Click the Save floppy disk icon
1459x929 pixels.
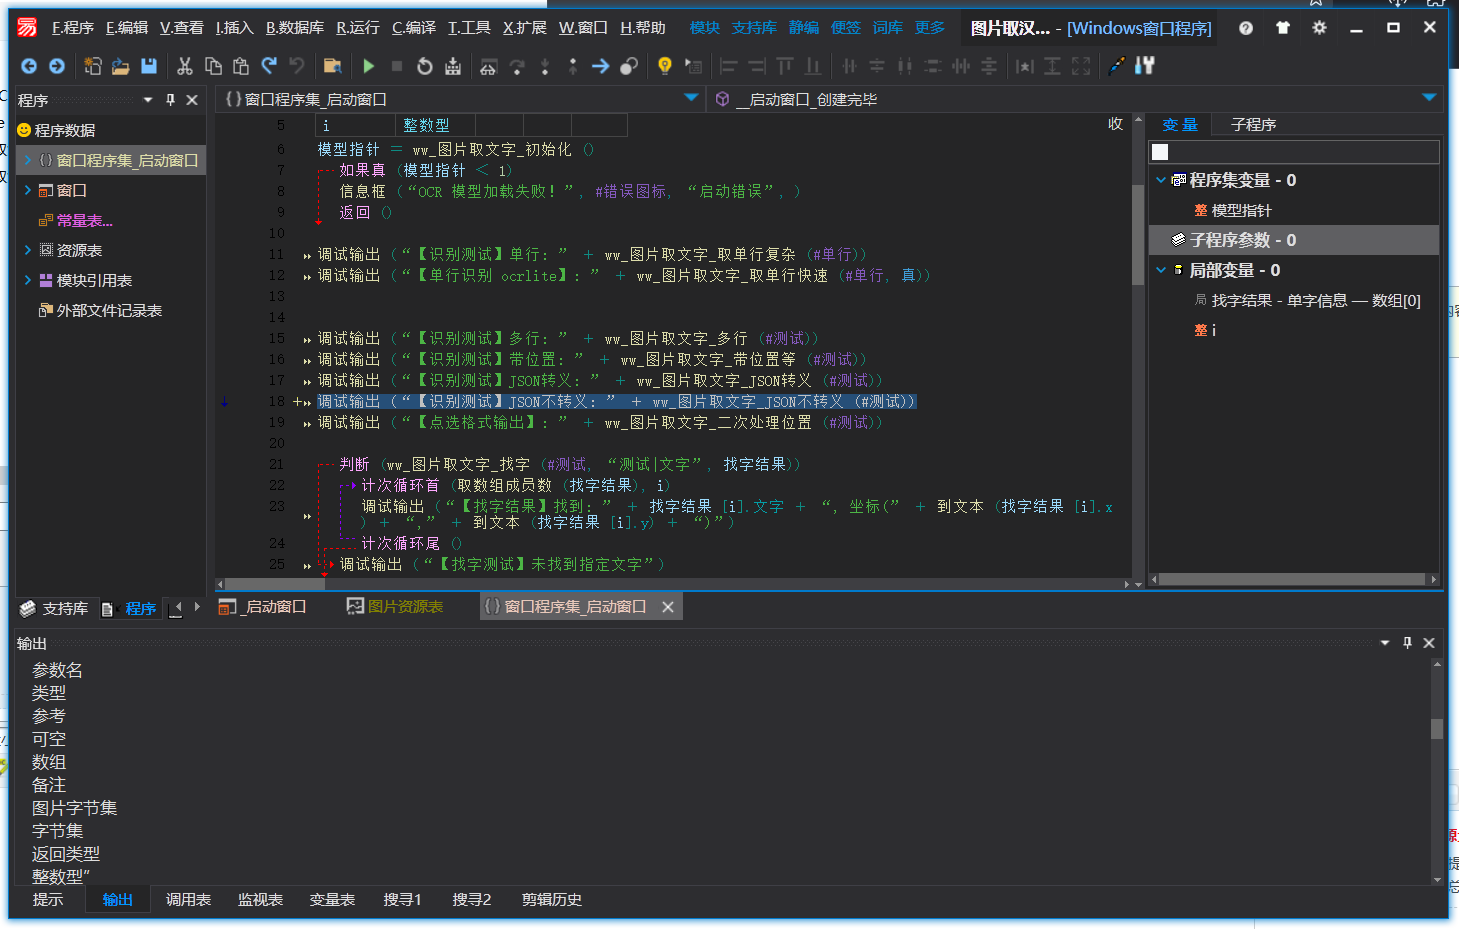coord(149,66)
